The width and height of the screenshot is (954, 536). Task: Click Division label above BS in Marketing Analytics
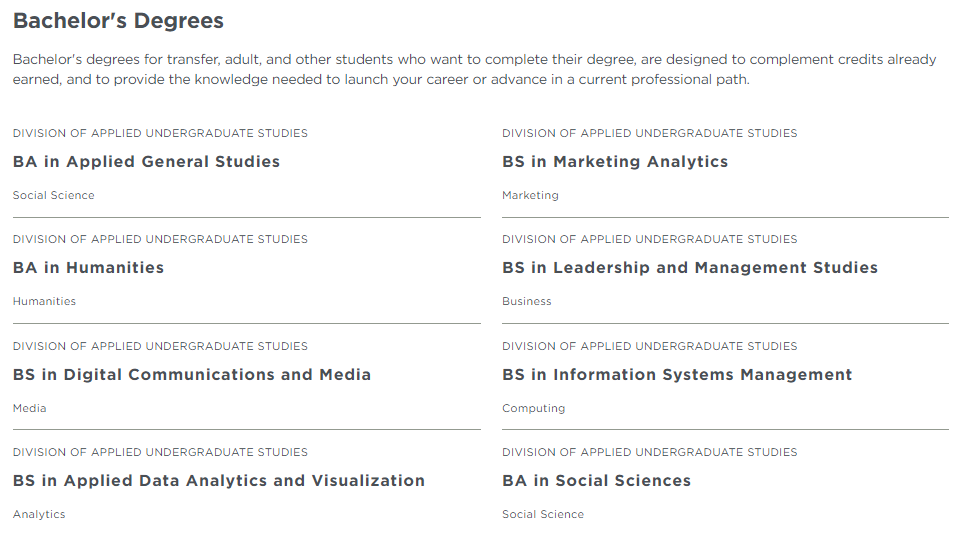click(x=649, y=133)
